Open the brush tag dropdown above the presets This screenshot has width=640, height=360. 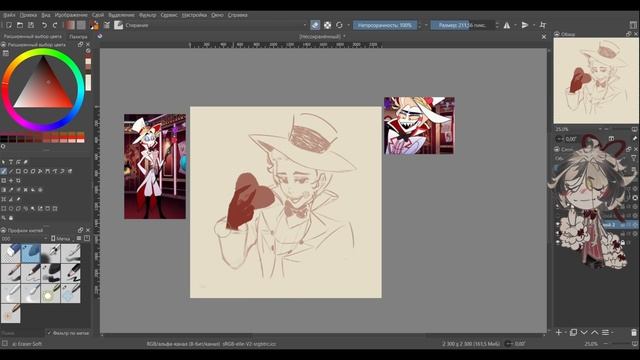(24, 239)
